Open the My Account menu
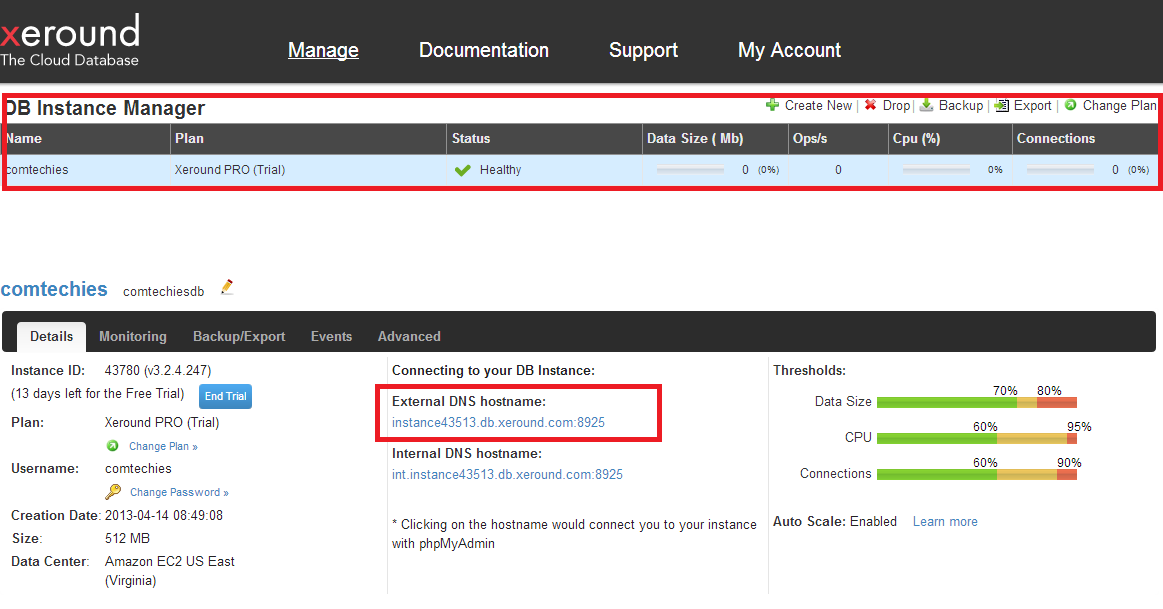The height and width of the screenshot is (609, 1163). (x=789, y=50)
